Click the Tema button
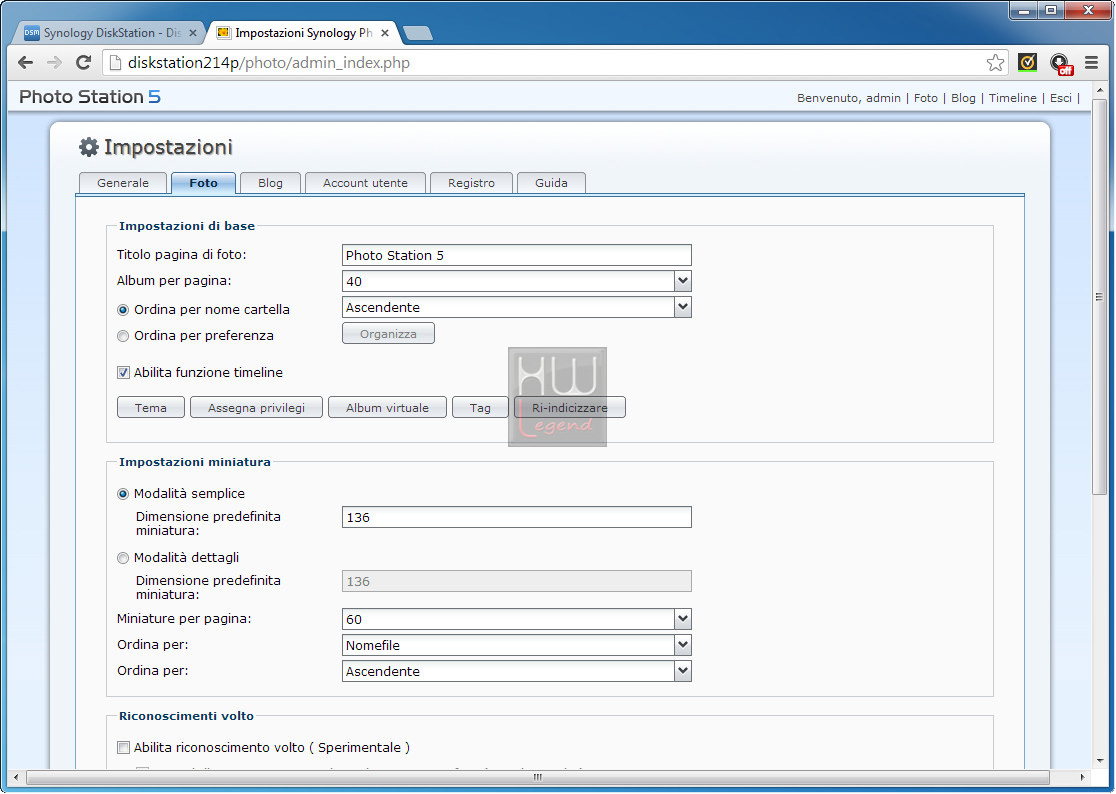Screen dimensions: 1116x794 [x=151, y=408]
